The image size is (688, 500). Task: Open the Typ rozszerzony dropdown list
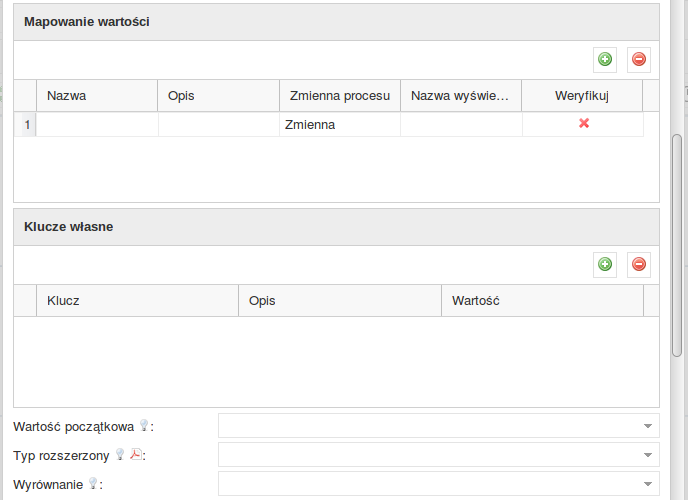pyautogui.click(x=648, y=455)
